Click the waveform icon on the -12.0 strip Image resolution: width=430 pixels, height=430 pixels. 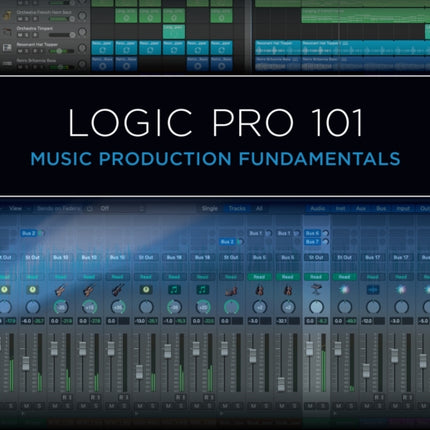373,289
